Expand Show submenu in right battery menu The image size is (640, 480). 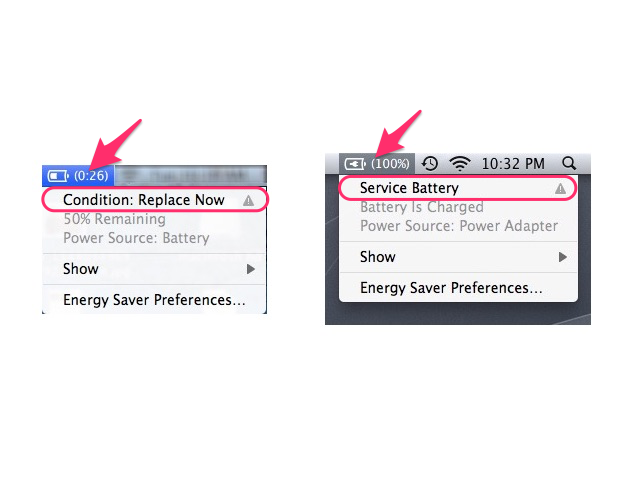pos(458,257)
